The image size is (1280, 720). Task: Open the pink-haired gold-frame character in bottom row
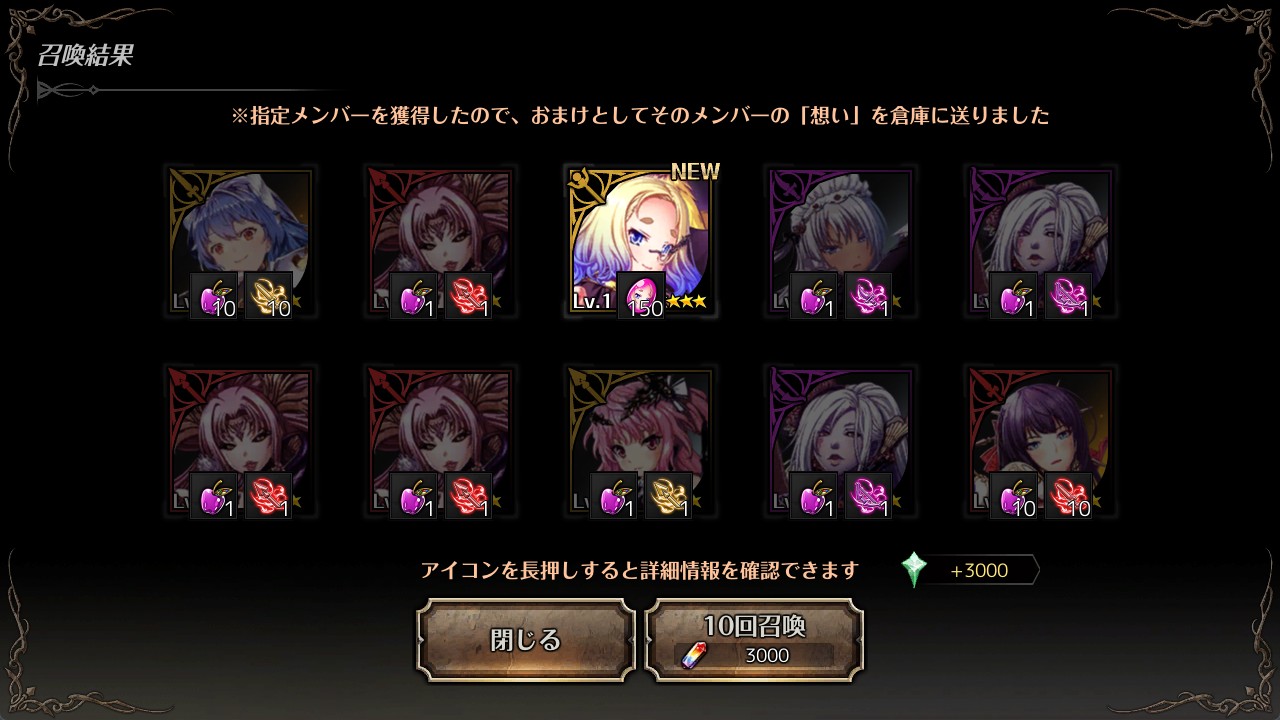[x=640, y=442]
